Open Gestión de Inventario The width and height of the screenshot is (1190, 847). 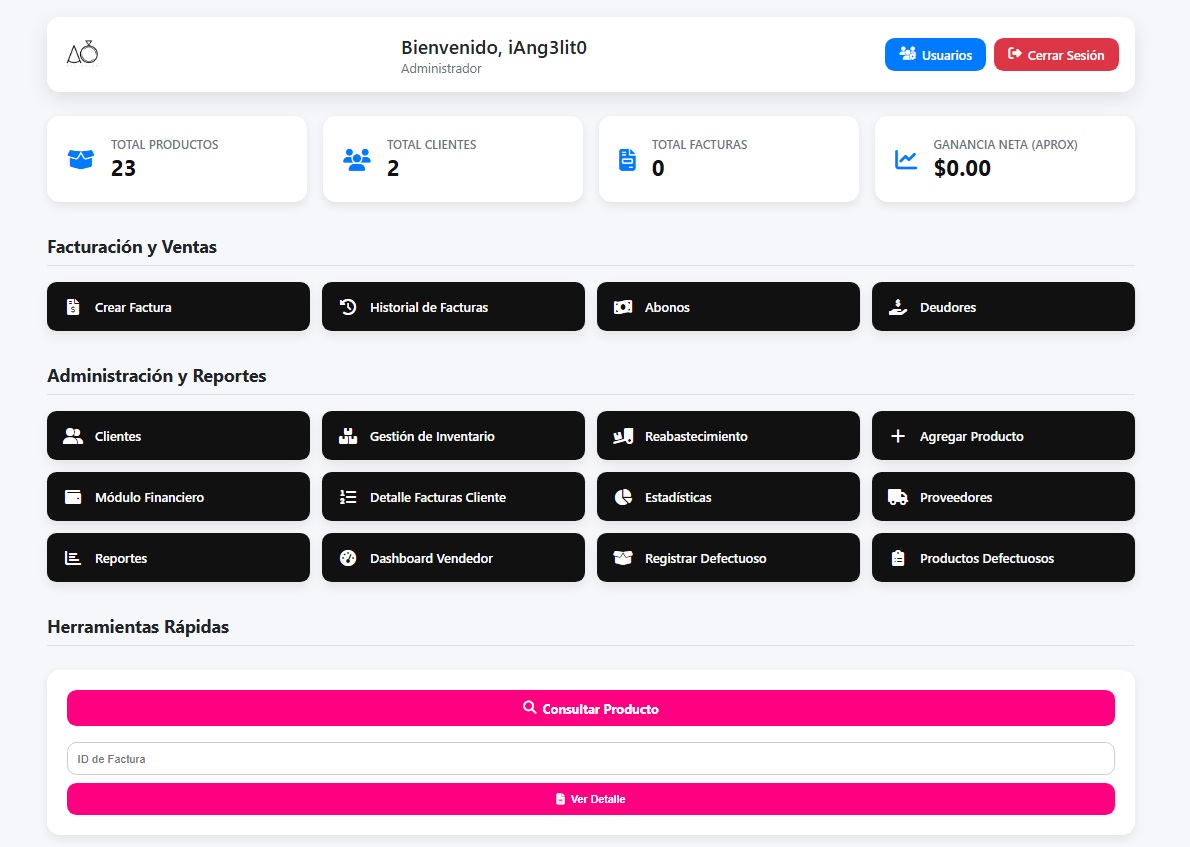click(453, 436)
